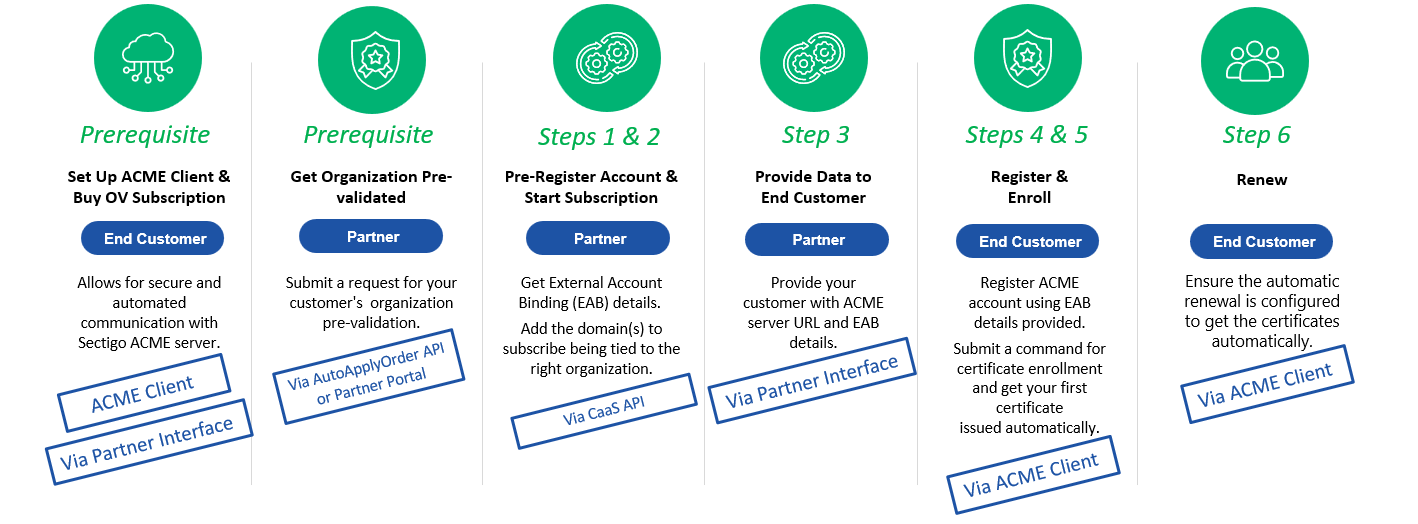Click the Step 6 heading text
Image resolution: width=1418 pixels, height=524 pixels.
1256,135
